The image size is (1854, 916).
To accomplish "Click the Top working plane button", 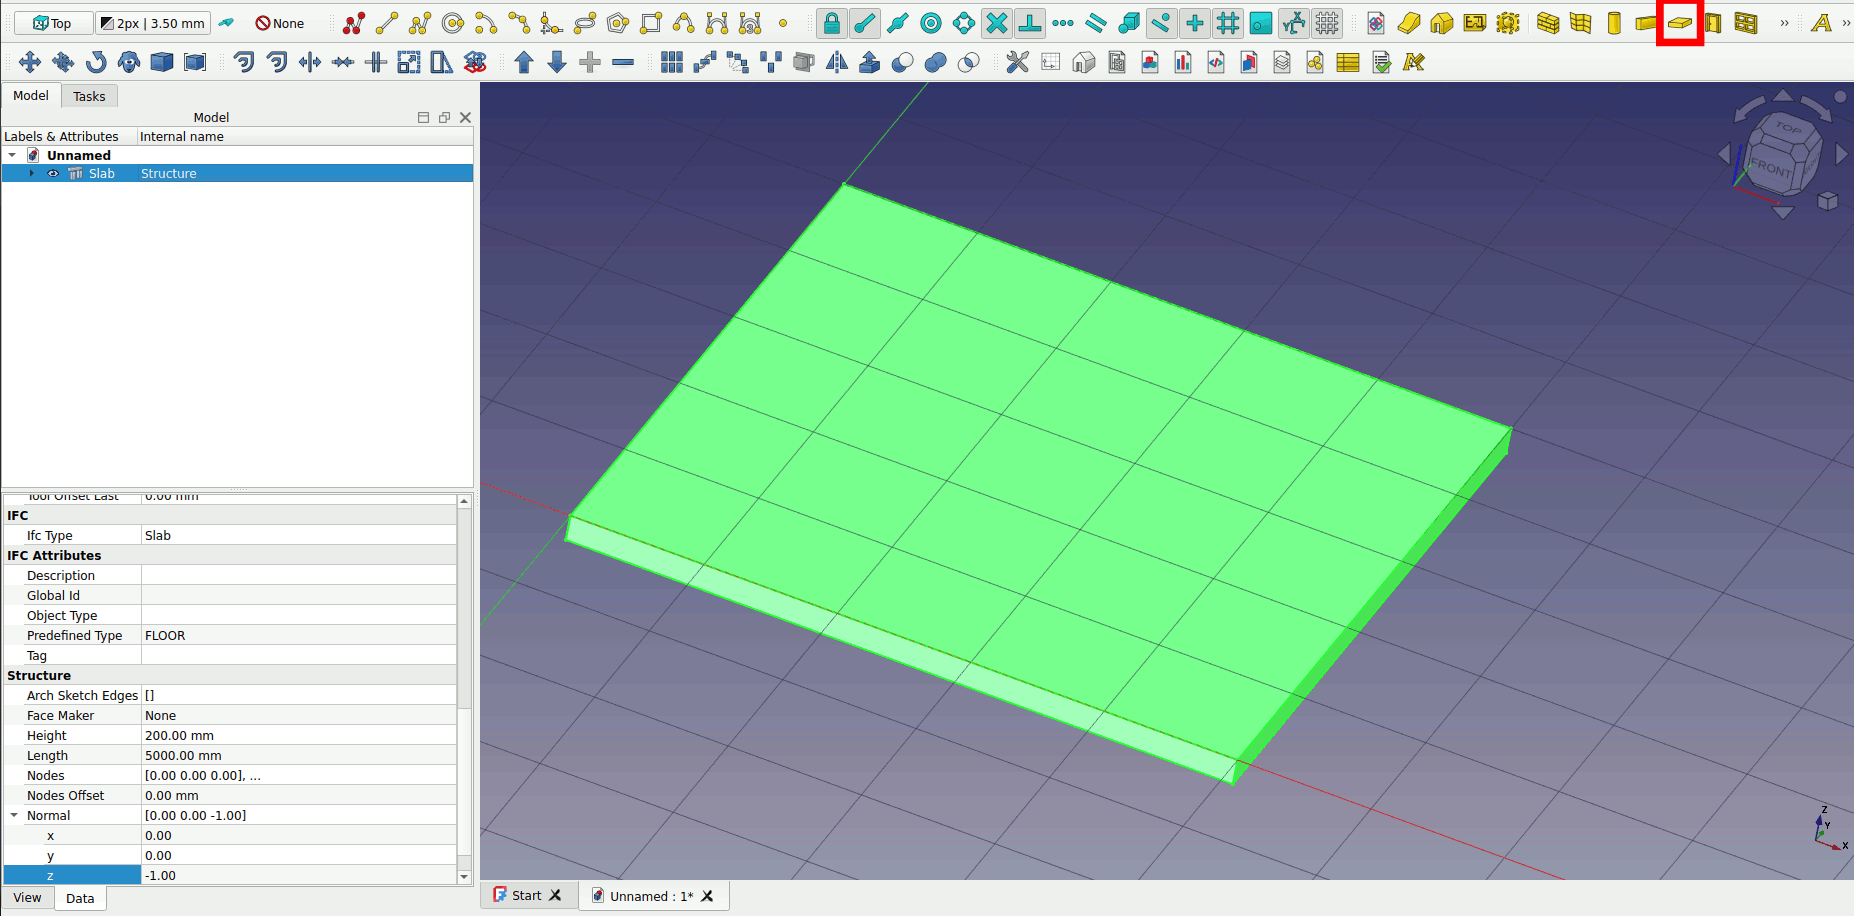I will click(54, 23).
